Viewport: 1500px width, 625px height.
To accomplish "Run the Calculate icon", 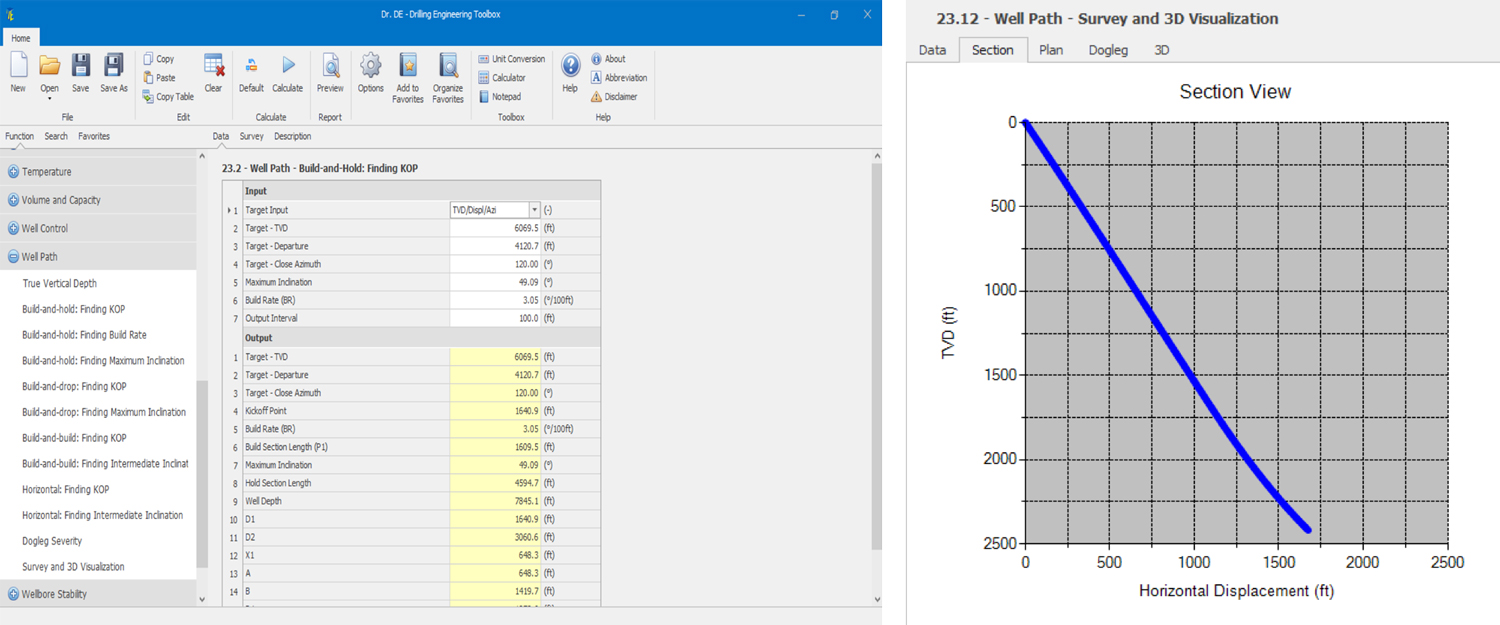I will (288, 67).
